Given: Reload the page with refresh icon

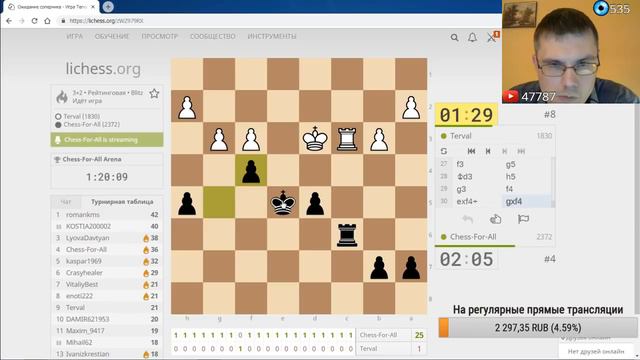Looking at the screenshot, I should coord(35,21).
